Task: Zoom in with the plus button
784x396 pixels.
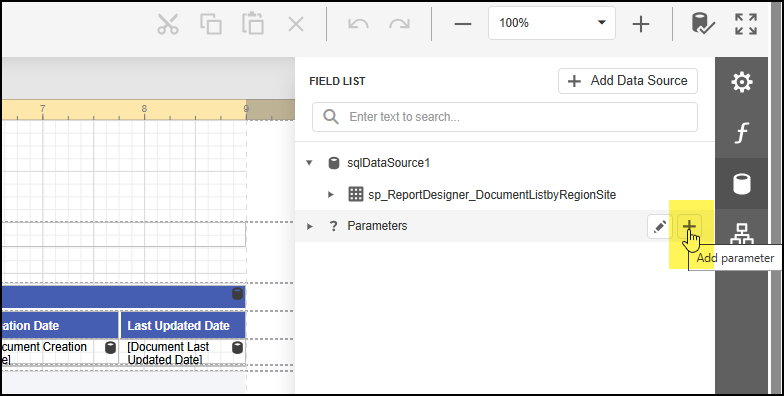Action: (640, 24)
